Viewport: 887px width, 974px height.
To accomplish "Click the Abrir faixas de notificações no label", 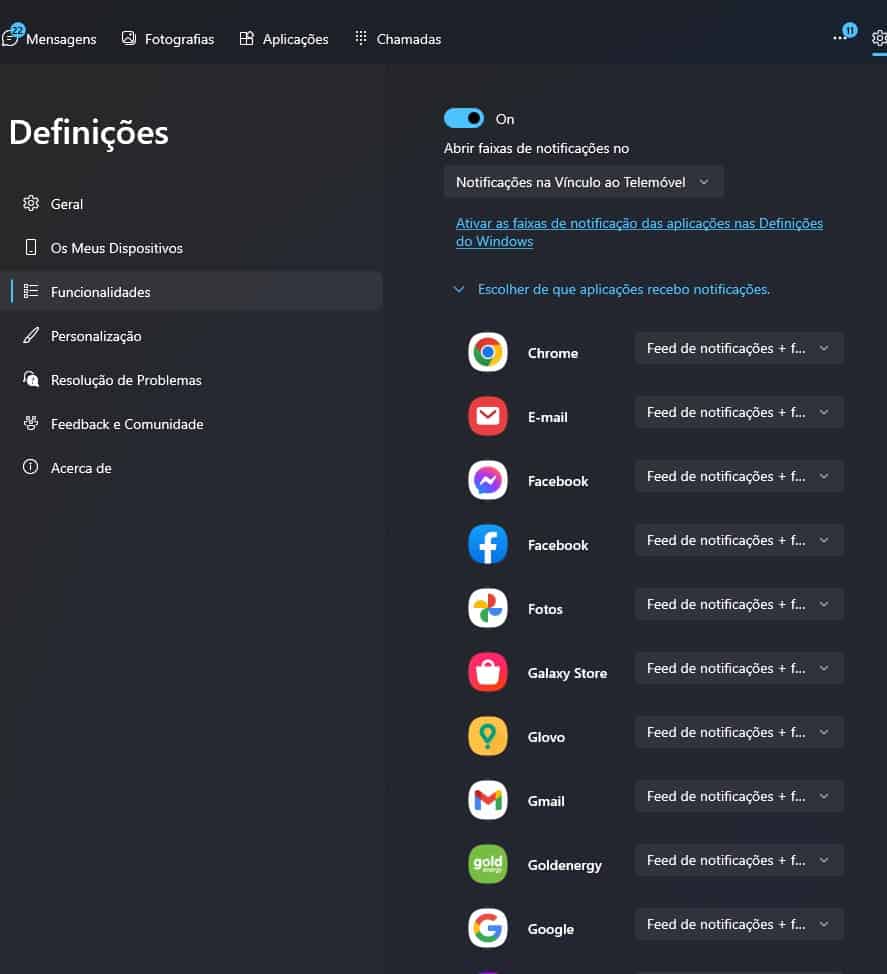I will (536, 148).
